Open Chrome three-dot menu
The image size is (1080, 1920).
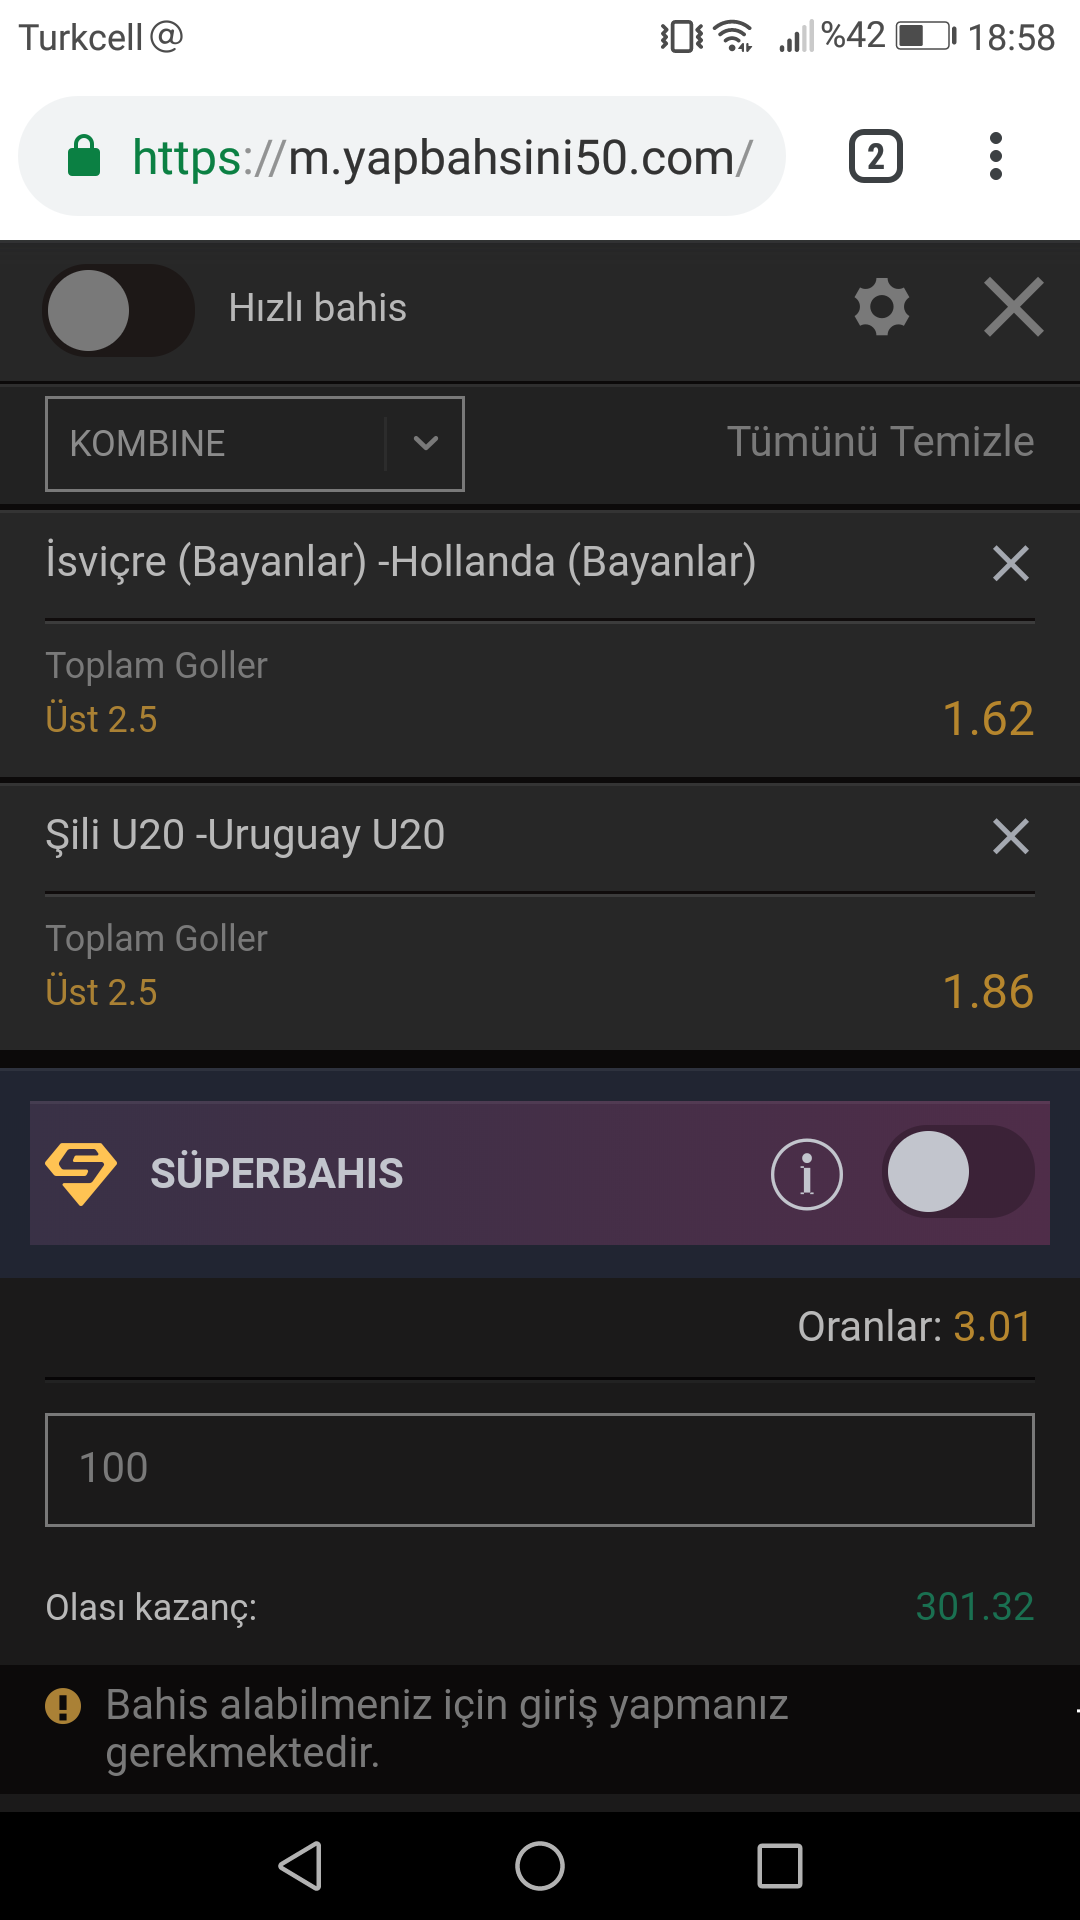995,156
